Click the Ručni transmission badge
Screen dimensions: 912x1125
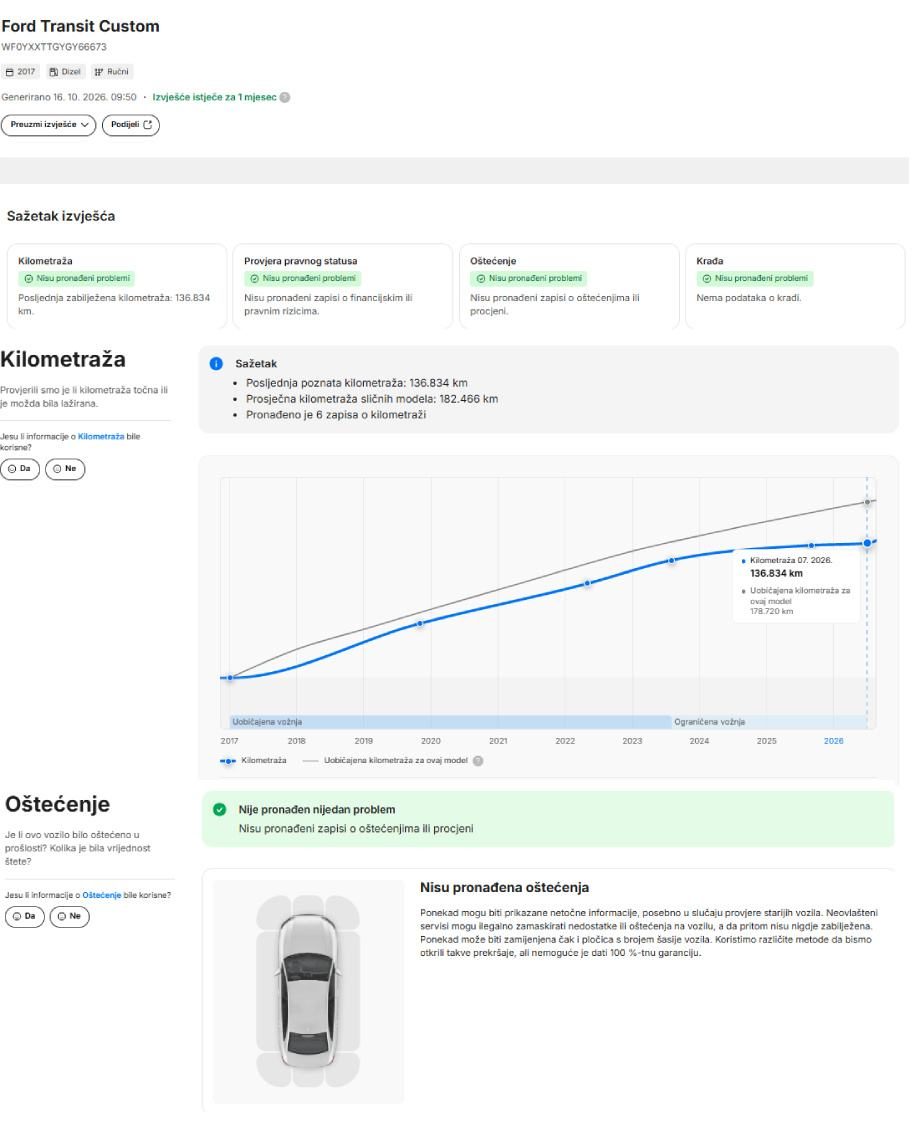point(112,72)
